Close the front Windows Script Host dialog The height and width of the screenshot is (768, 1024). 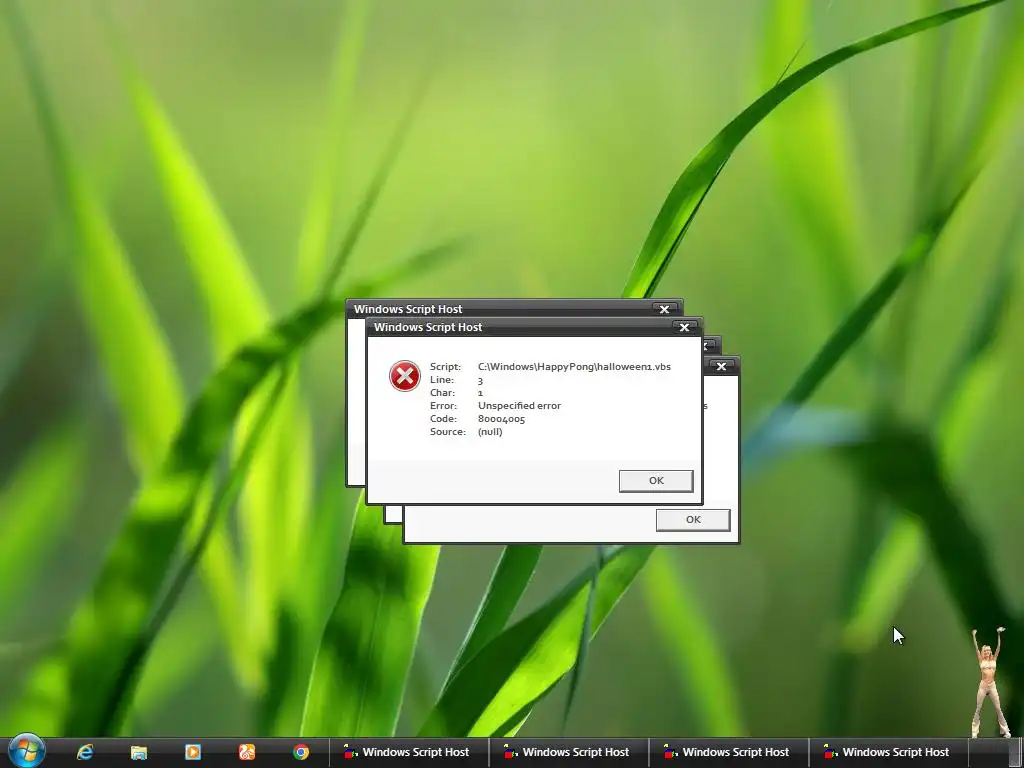(x=684, y=327)
